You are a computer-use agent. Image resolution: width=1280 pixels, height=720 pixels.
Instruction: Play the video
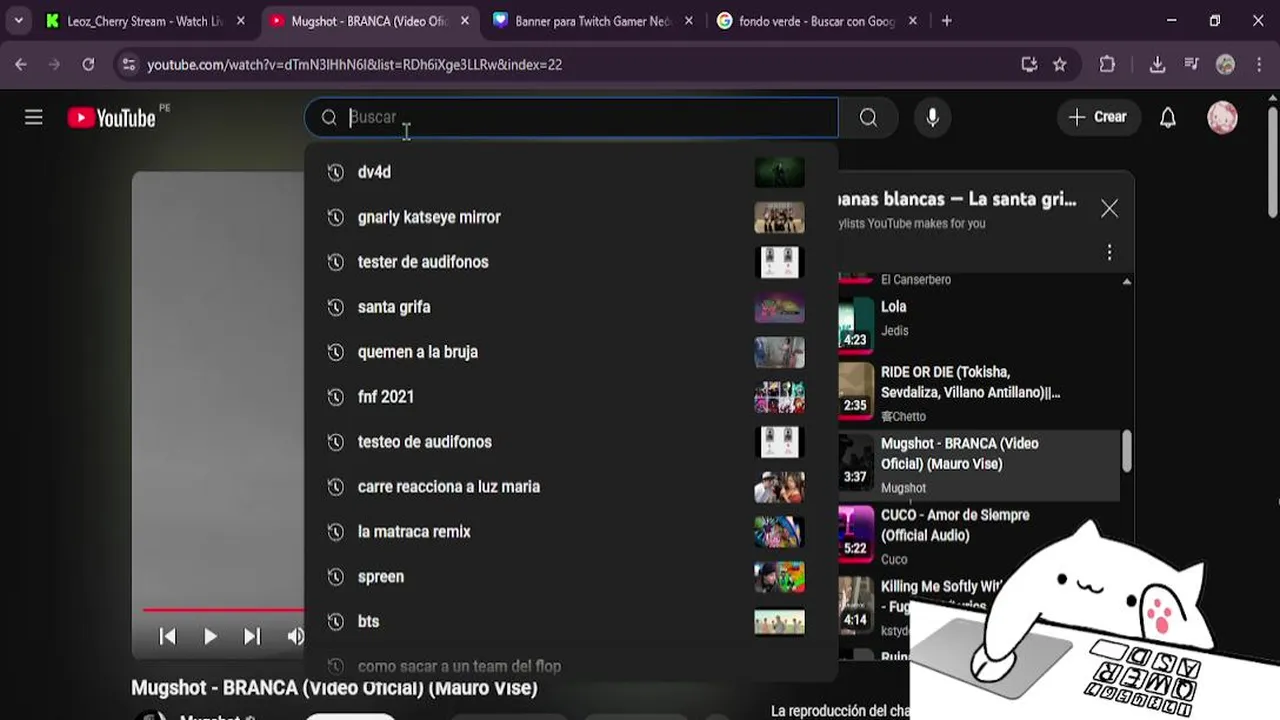point(210,636)
